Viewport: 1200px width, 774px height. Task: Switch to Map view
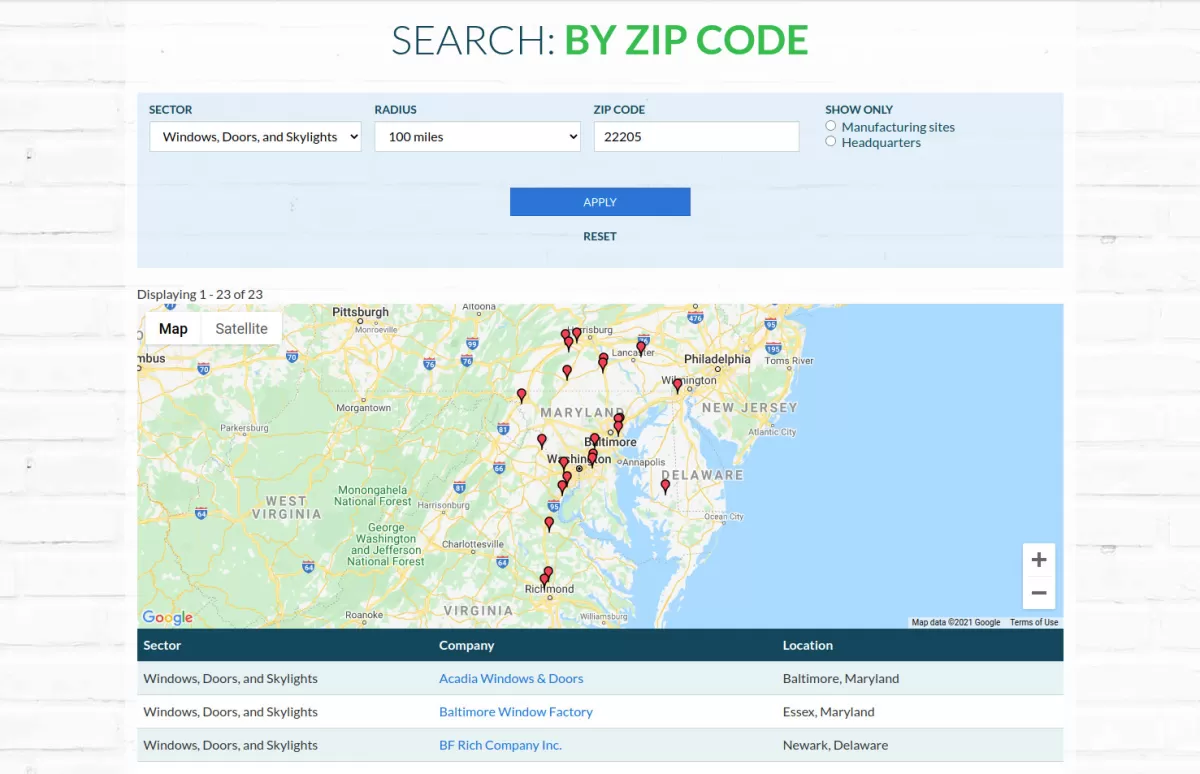[x=173, y=328]
